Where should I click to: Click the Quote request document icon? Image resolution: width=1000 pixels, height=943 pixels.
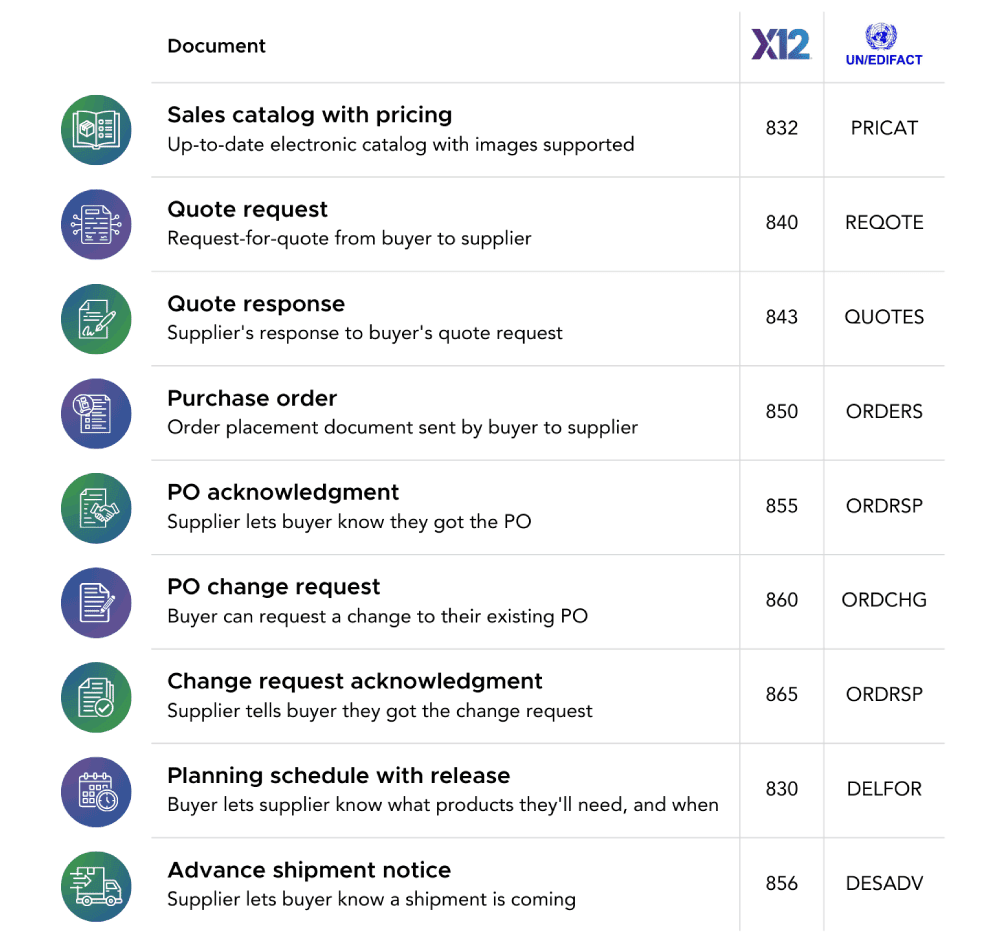96,224
